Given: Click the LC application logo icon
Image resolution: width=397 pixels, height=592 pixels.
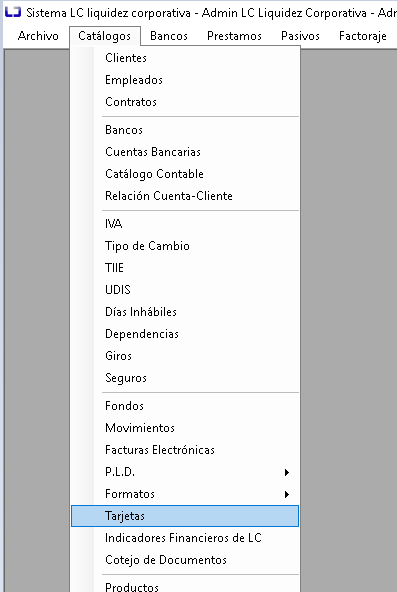Looking at the screenshot, I should tap(13, 12).
